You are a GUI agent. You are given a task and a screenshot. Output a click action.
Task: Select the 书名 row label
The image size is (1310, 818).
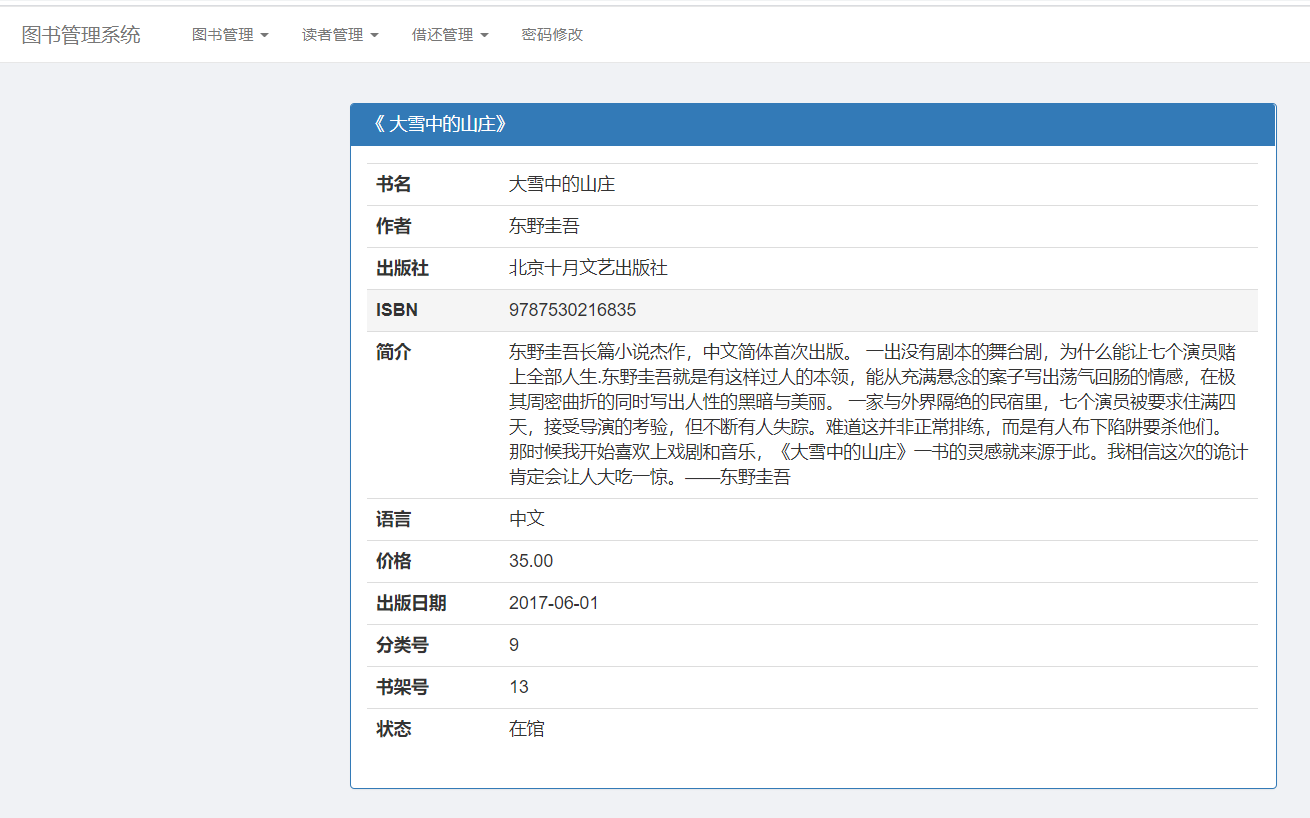393,184
